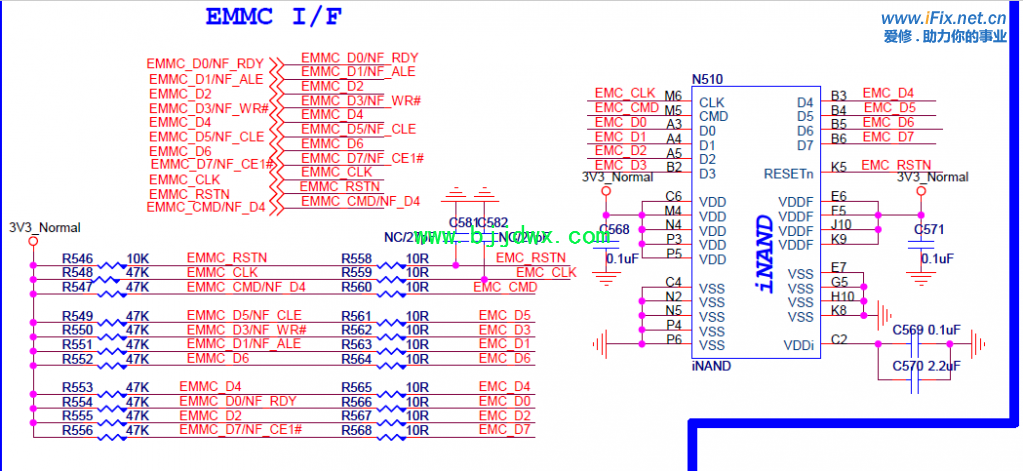Click the EMC_RSTN net label at pin K5
1023x471 pixels.
click(896, 165)
